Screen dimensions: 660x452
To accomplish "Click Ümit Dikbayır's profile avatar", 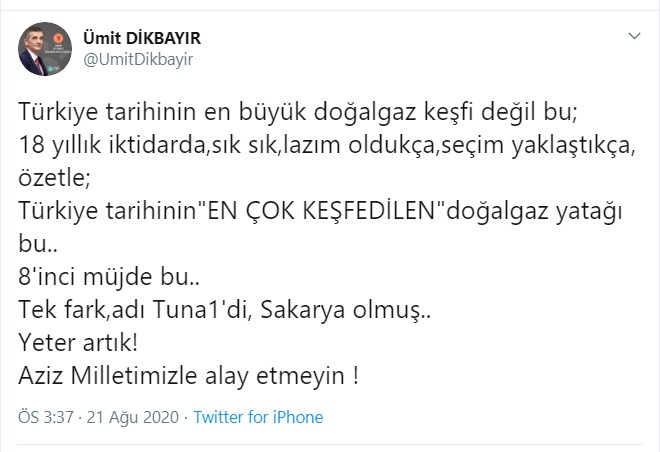I will pyautogui.click(x=45, y=48).
